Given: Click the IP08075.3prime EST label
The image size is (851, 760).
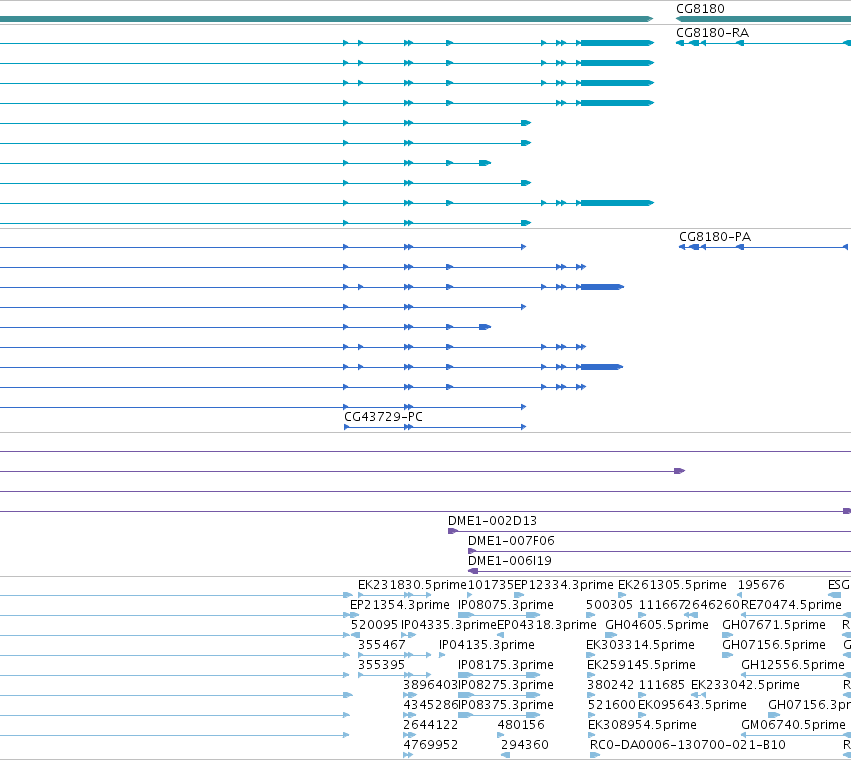Looking at the screenshot, I should pyautogui.click(x=505, y=605).
